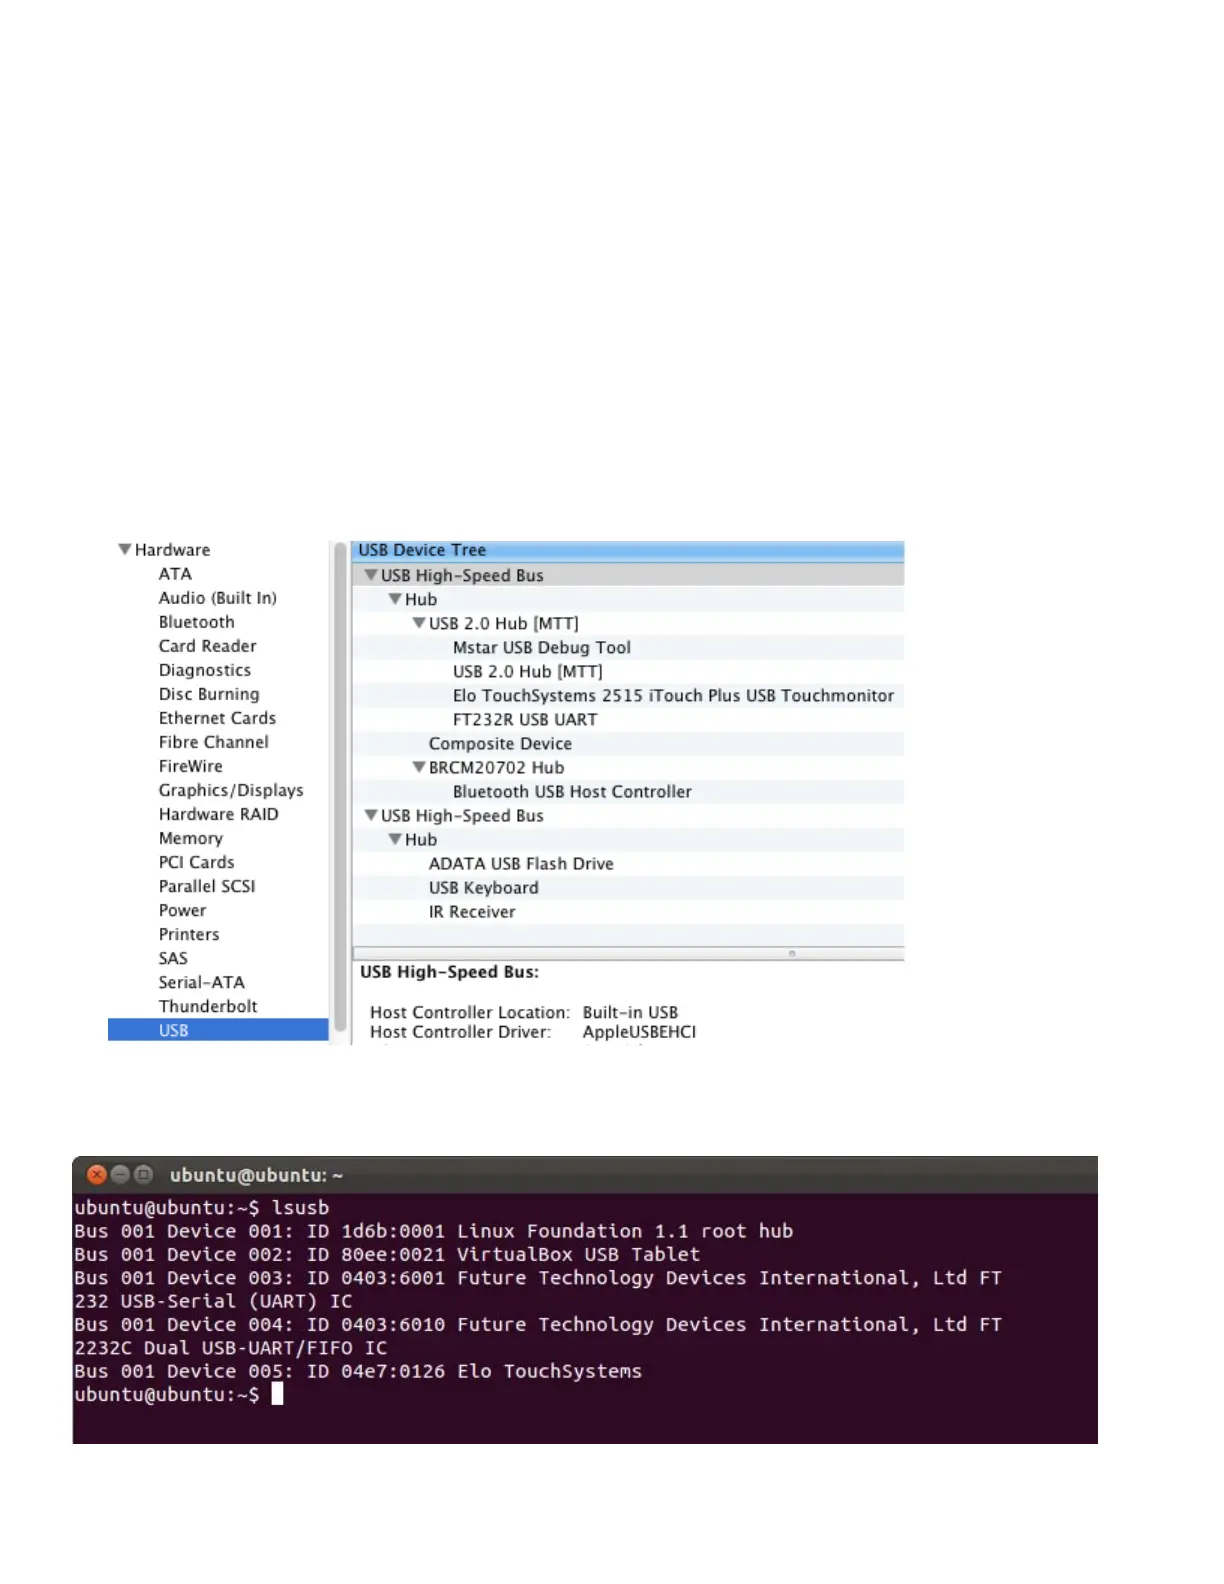The image size is (1224, 1584).
Task: Minimize the ubuntu@ubuntu terminal window
Action: 120,1174
